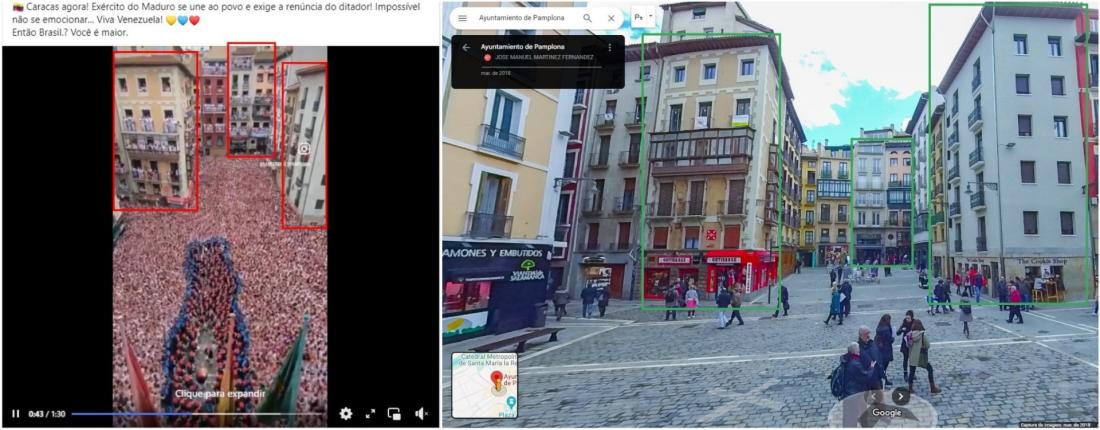This screenshot has width=1100, height=430.
Task: Click the 'Clique para expandir' overlay text
Action: coord(220,394)
